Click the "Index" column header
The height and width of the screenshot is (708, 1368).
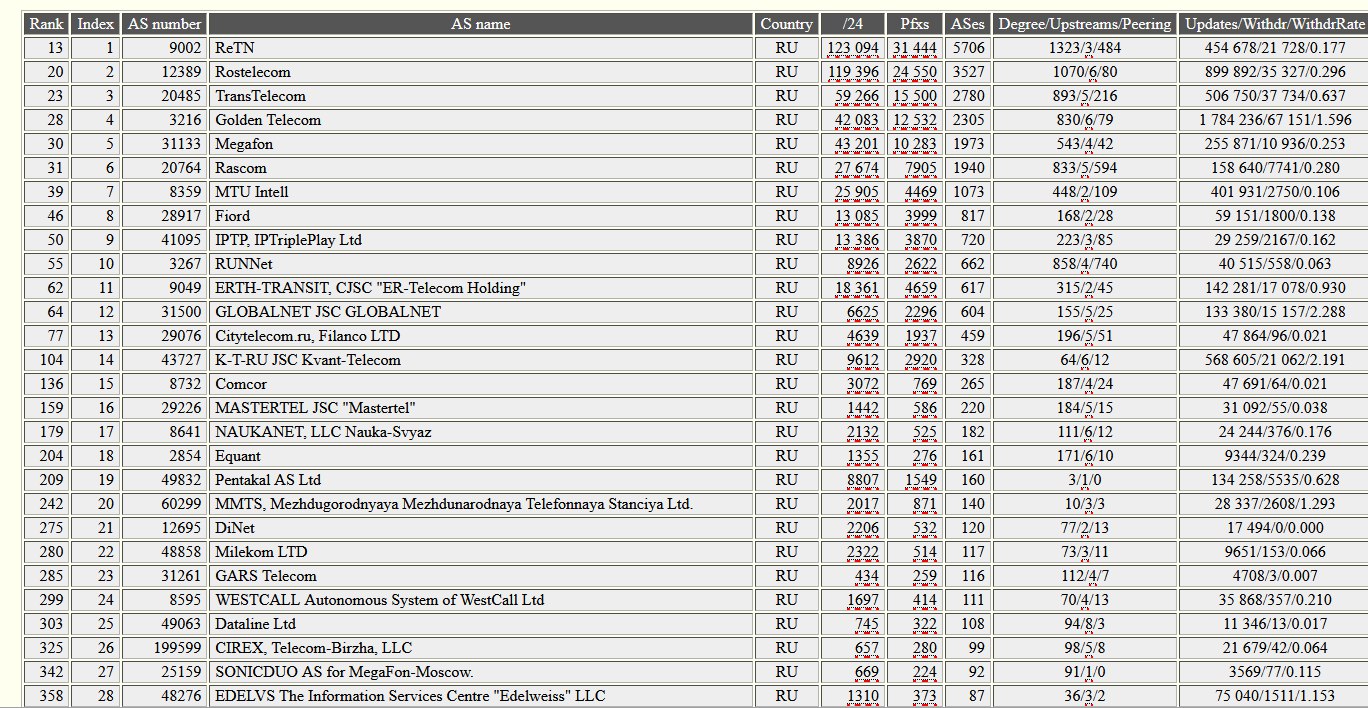point(95,24)
